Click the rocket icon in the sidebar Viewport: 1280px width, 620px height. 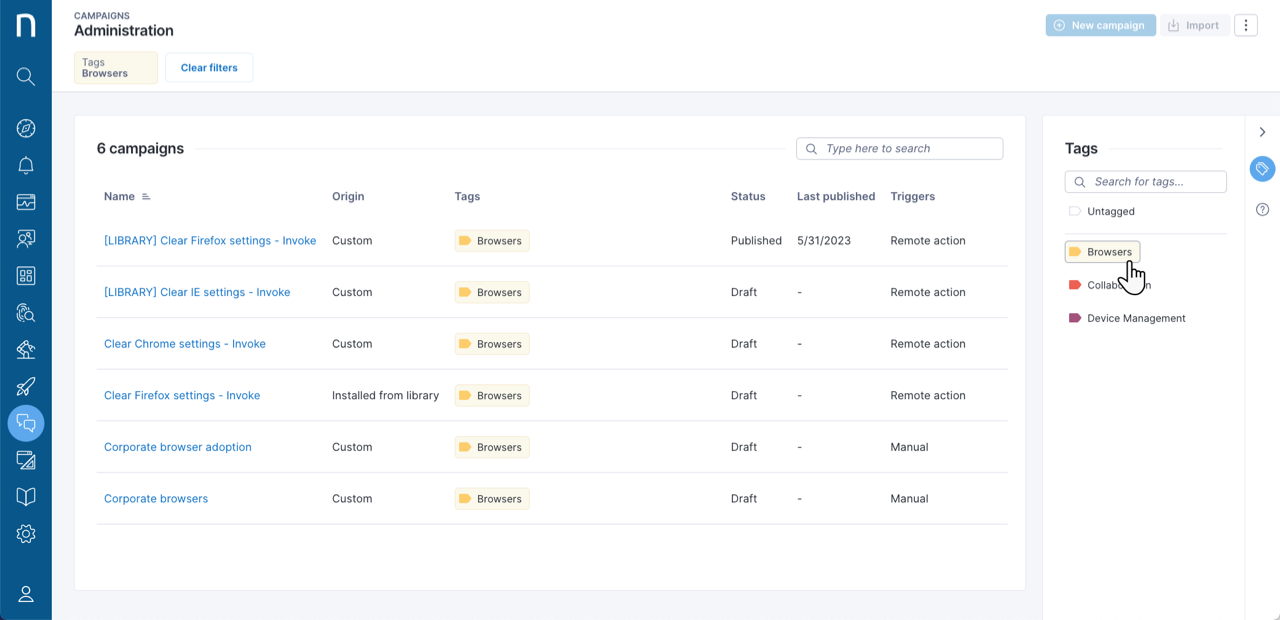[x=25, y=386]
